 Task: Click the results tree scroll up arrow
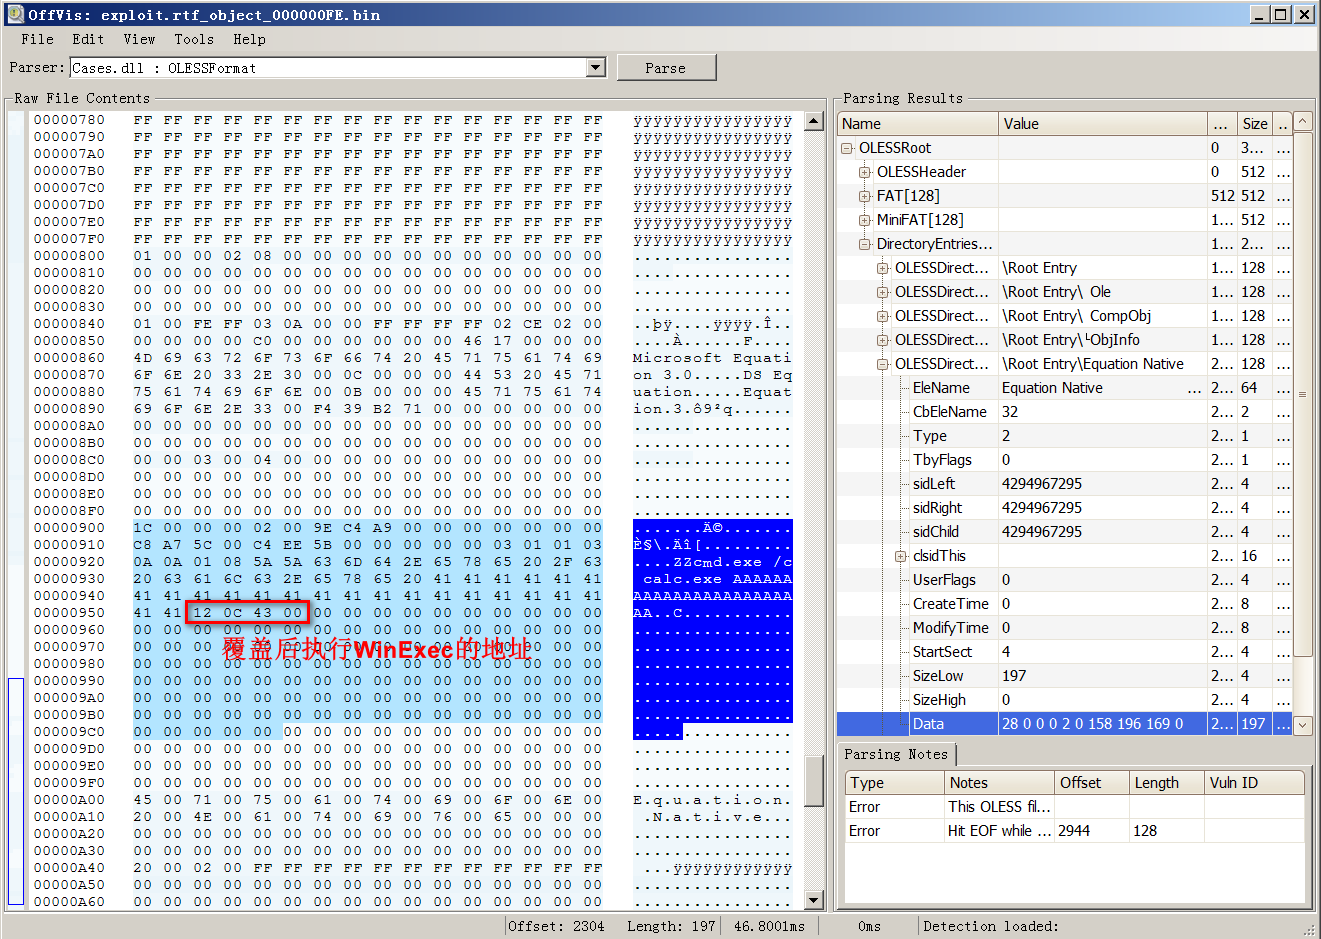(1302, 122)
